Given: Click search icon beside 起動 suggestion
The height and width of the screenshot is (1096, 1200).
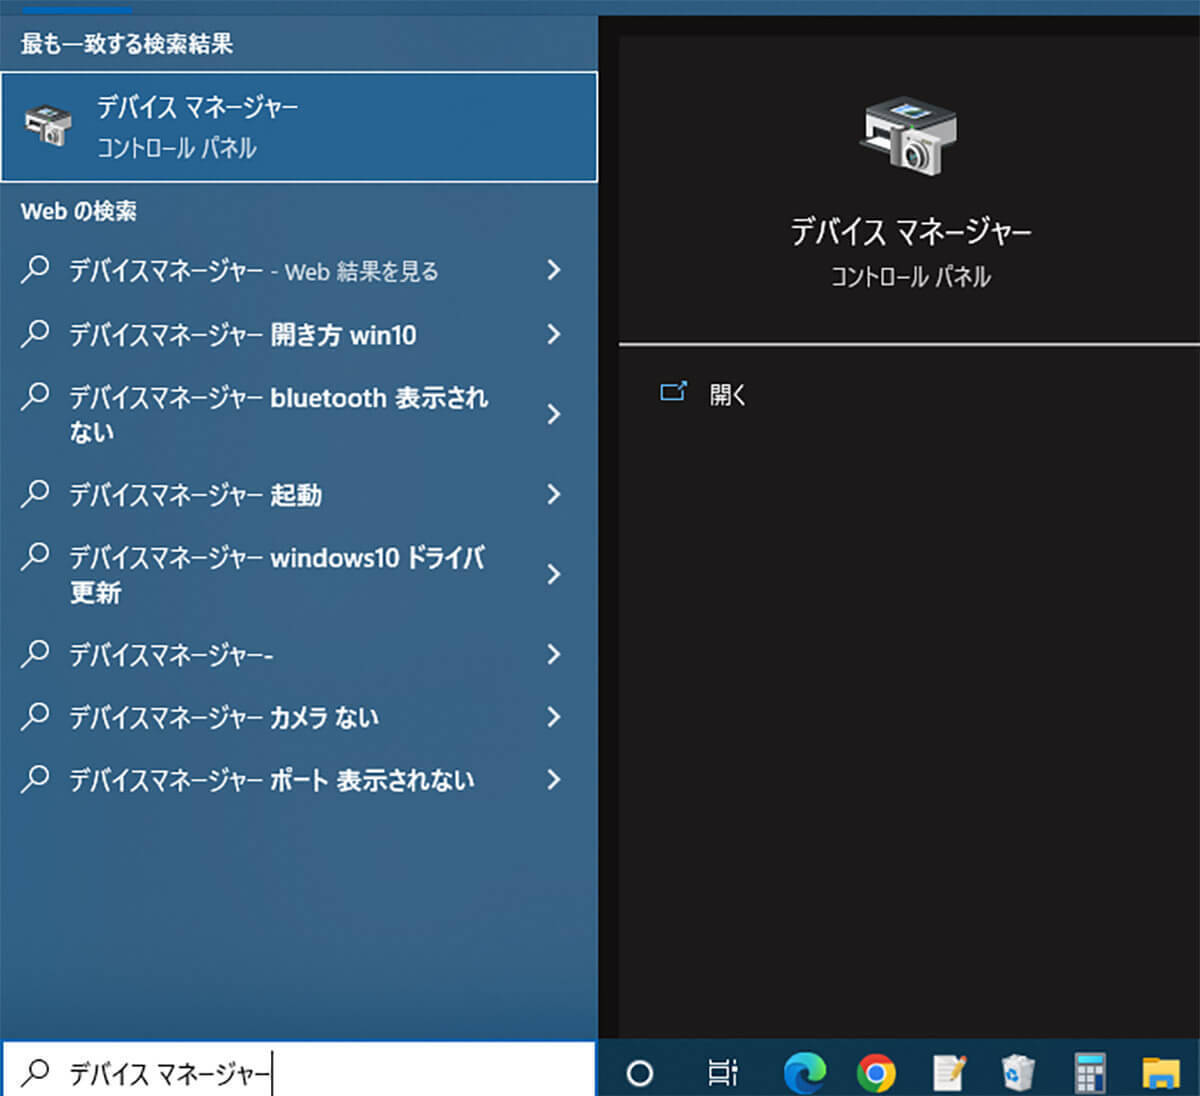Looking at the screenshot, I should tap(35, 493).
